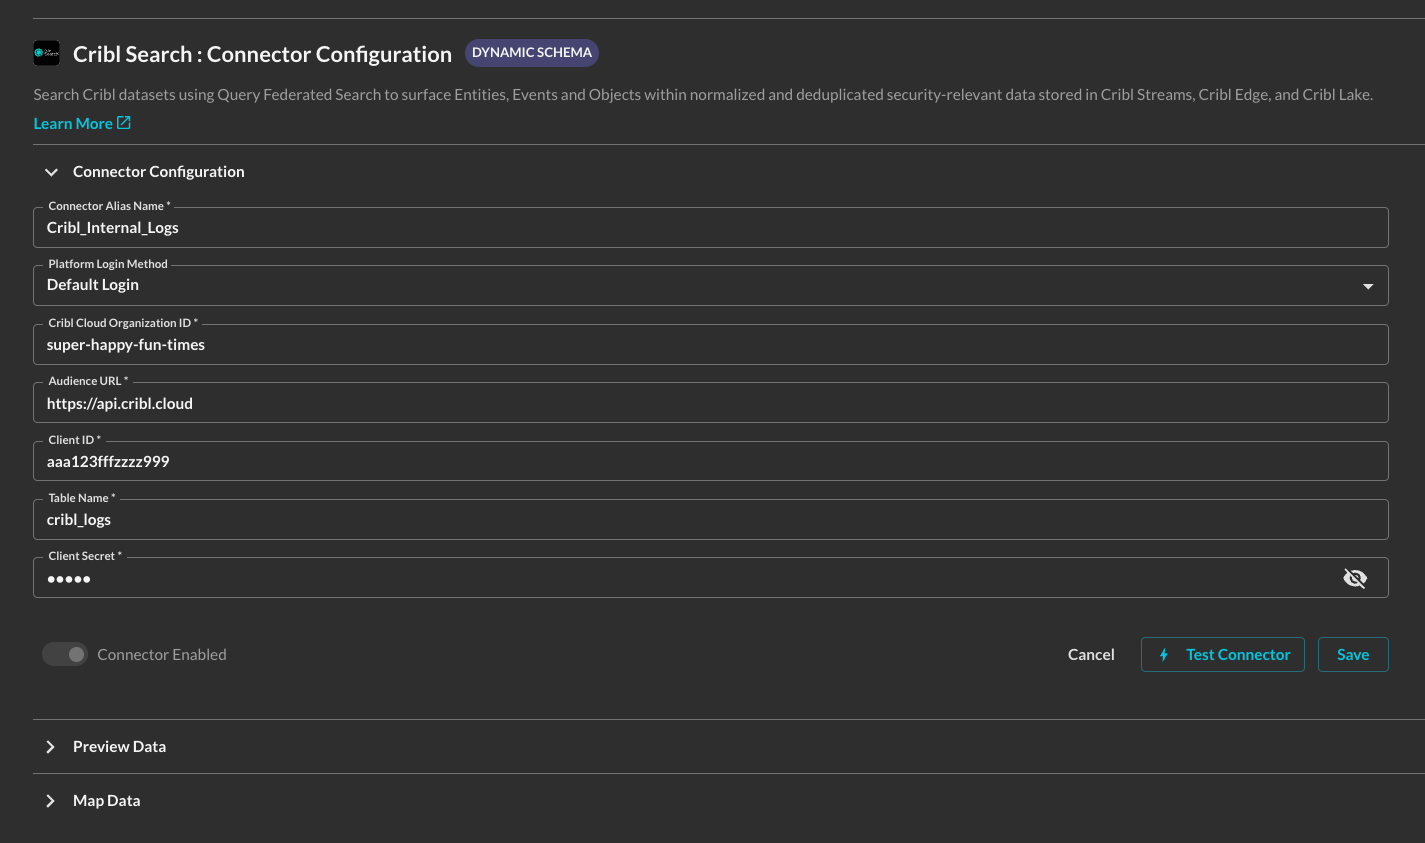Edit the Table Name field

[x=710, y=519]
